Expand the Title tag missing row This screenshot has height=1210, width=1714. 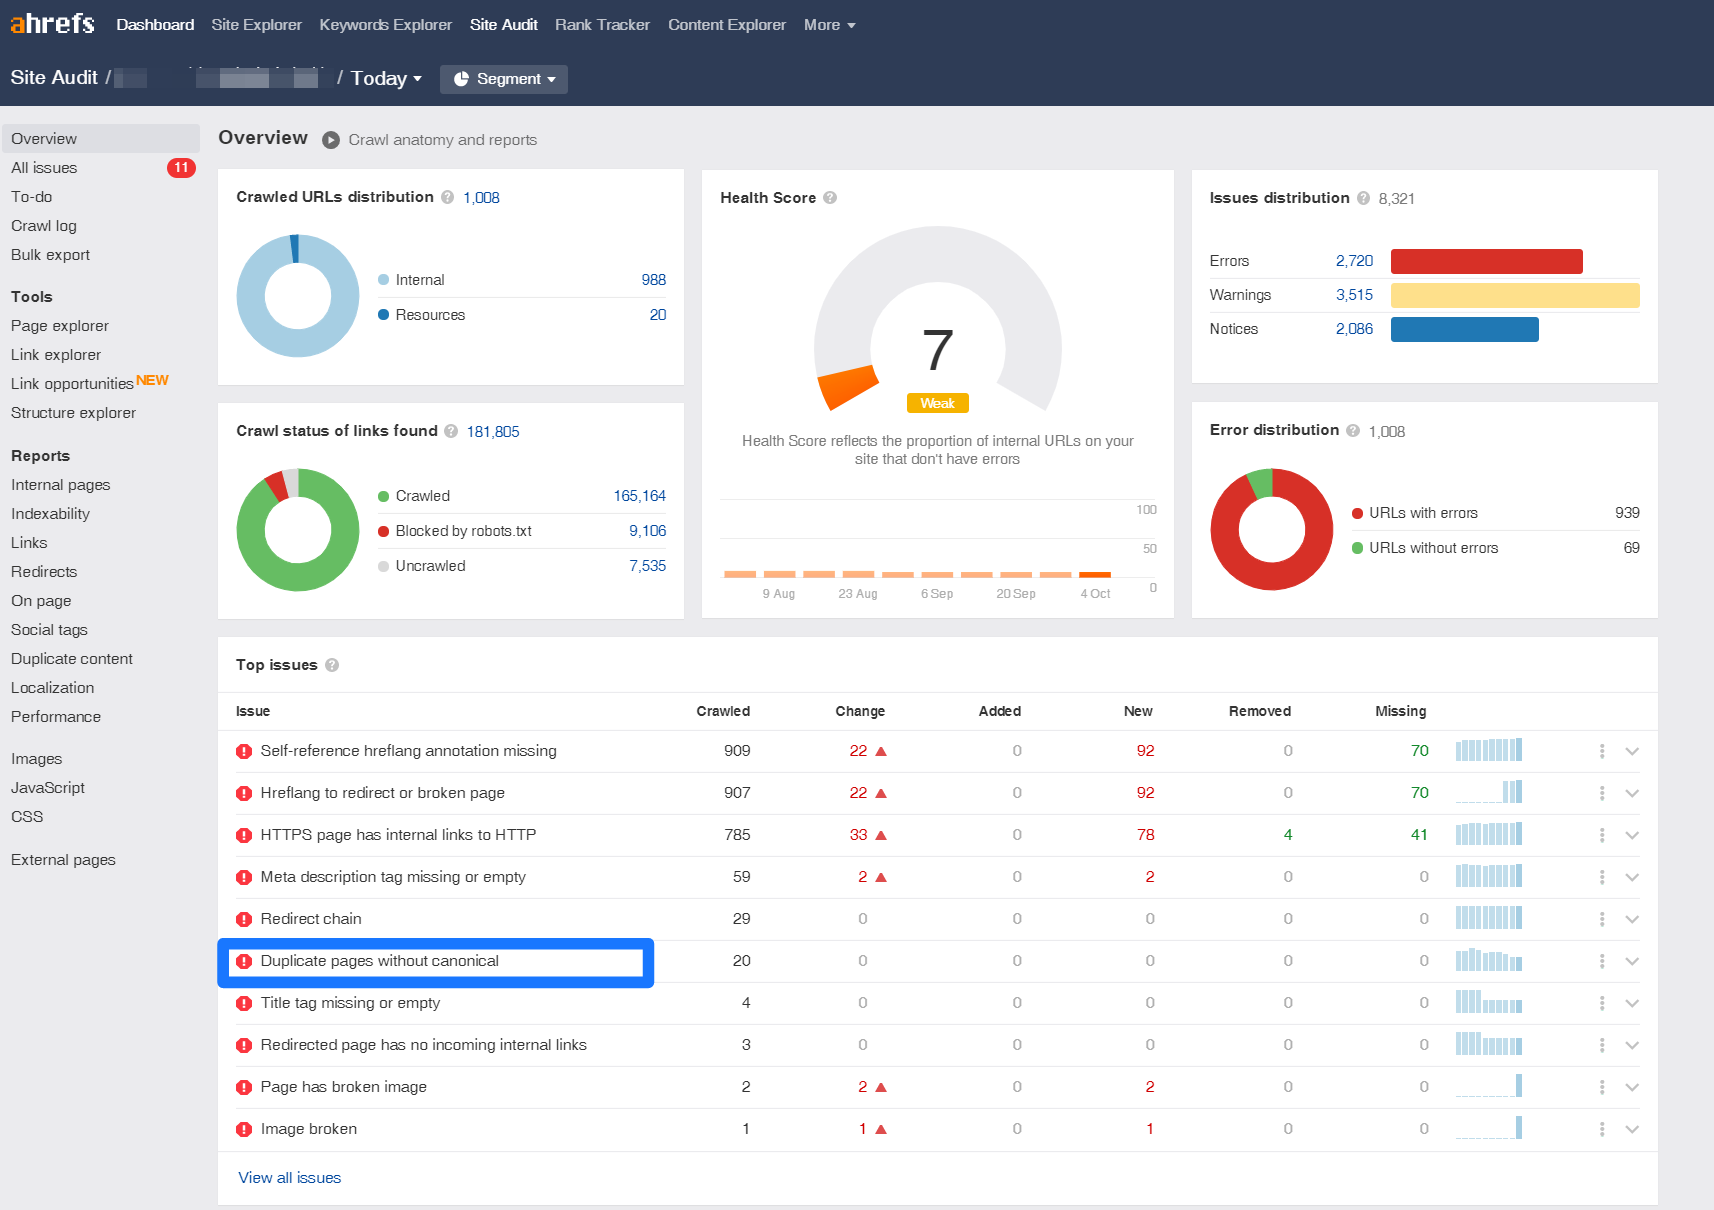(x=1632, y=1003)
